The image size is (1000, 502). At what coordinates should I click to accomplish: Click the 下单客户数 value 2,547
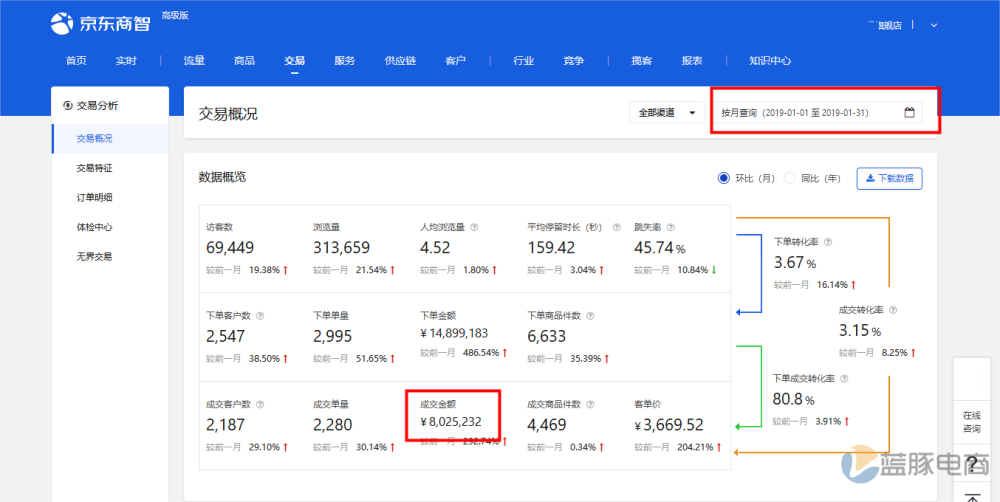click(x=225, y=336)
